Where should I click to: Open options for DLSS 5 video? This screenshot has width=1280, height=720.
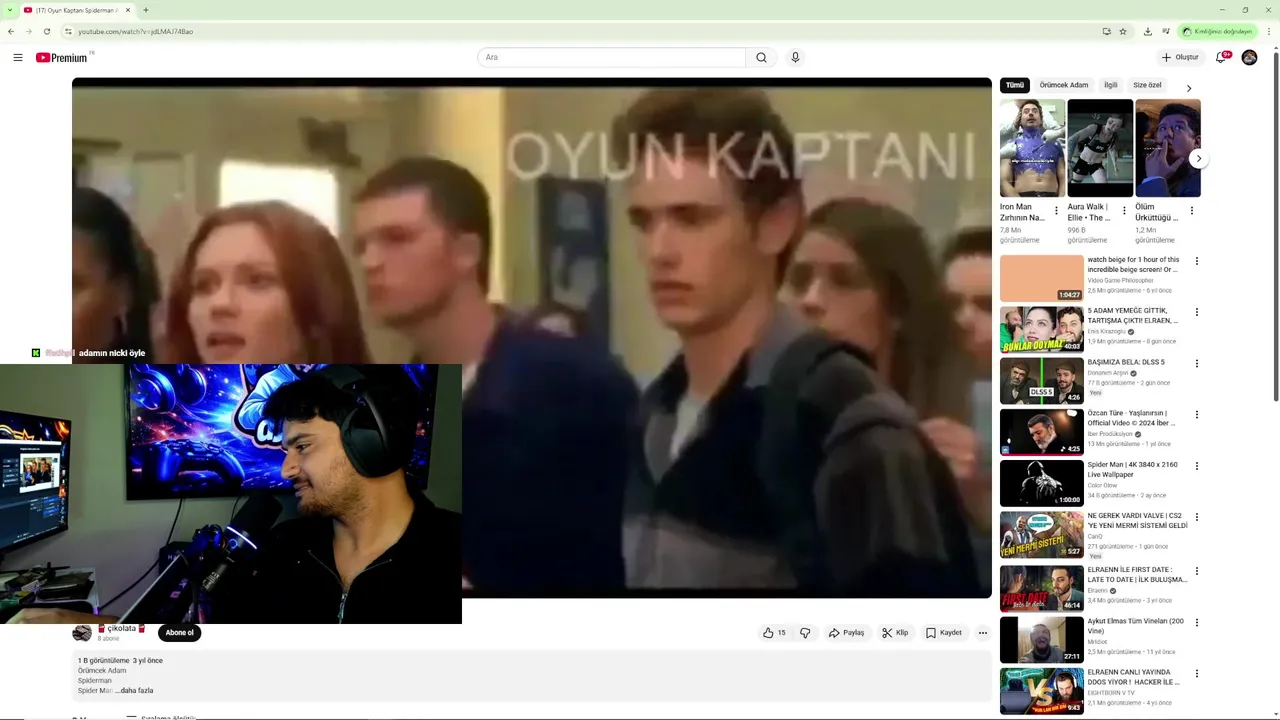pyautogui.click(x=1197, y=363)
